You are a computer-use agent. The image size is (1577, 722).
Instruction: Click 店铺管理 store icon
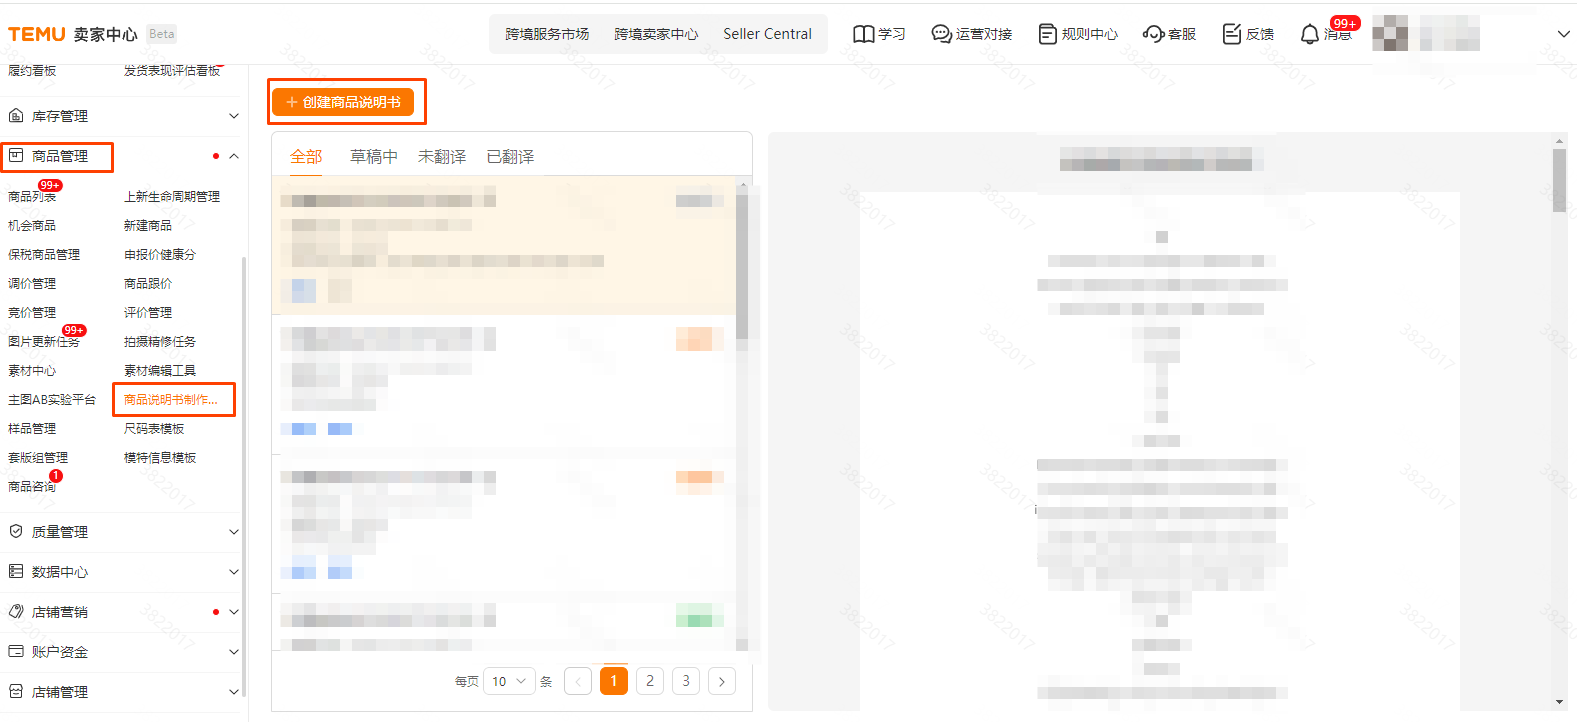click(x=16, y=692)
